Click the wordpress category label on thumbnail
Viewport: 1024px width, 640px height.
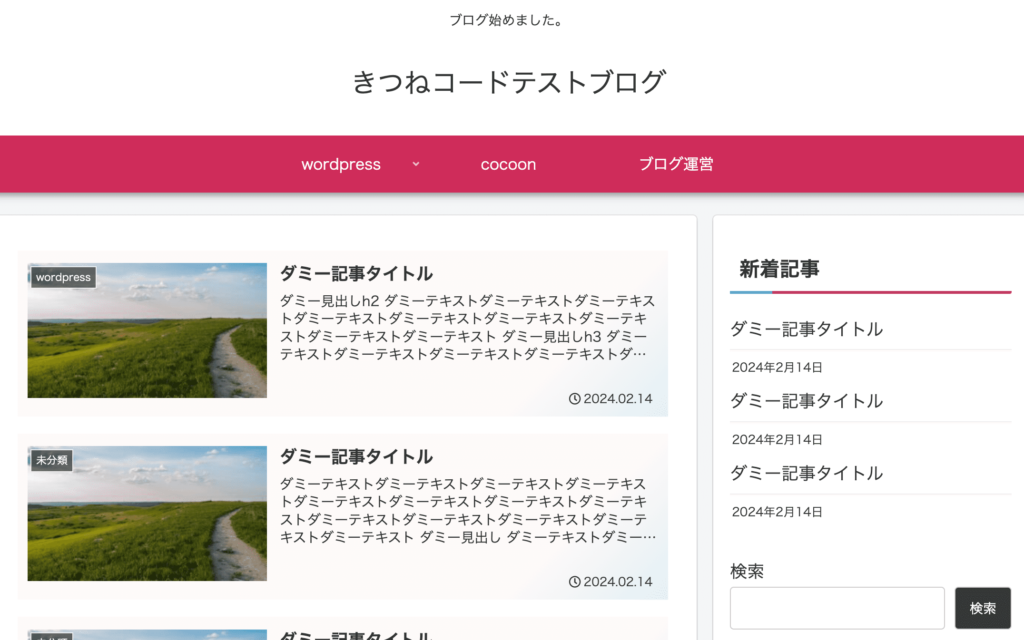pyautogui.click(x=63, y=277)
